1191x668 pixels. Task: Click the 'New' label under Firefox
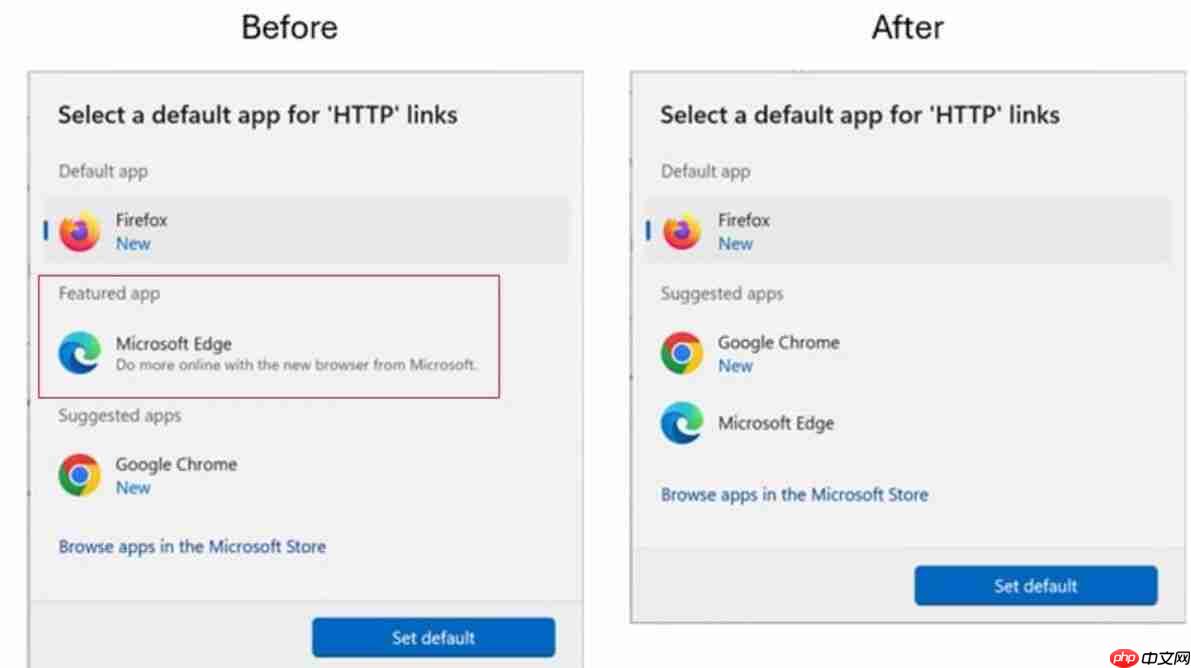pyautogui.click(x=133, y=243)
